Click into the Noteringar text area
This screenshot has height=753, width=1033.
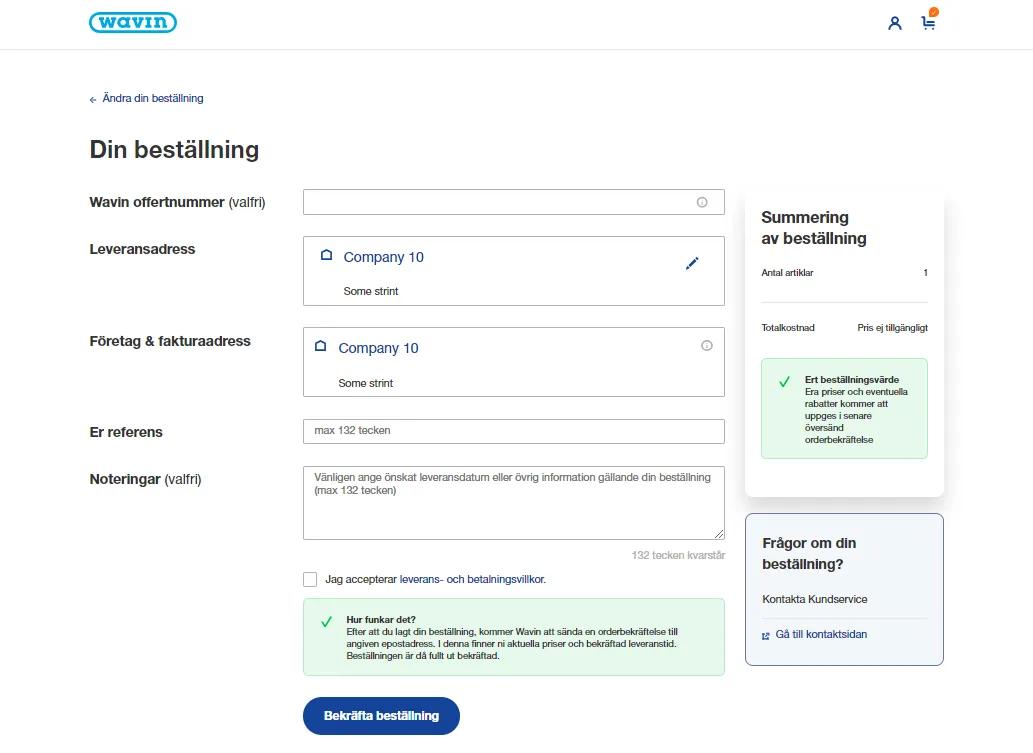(514, 503)
